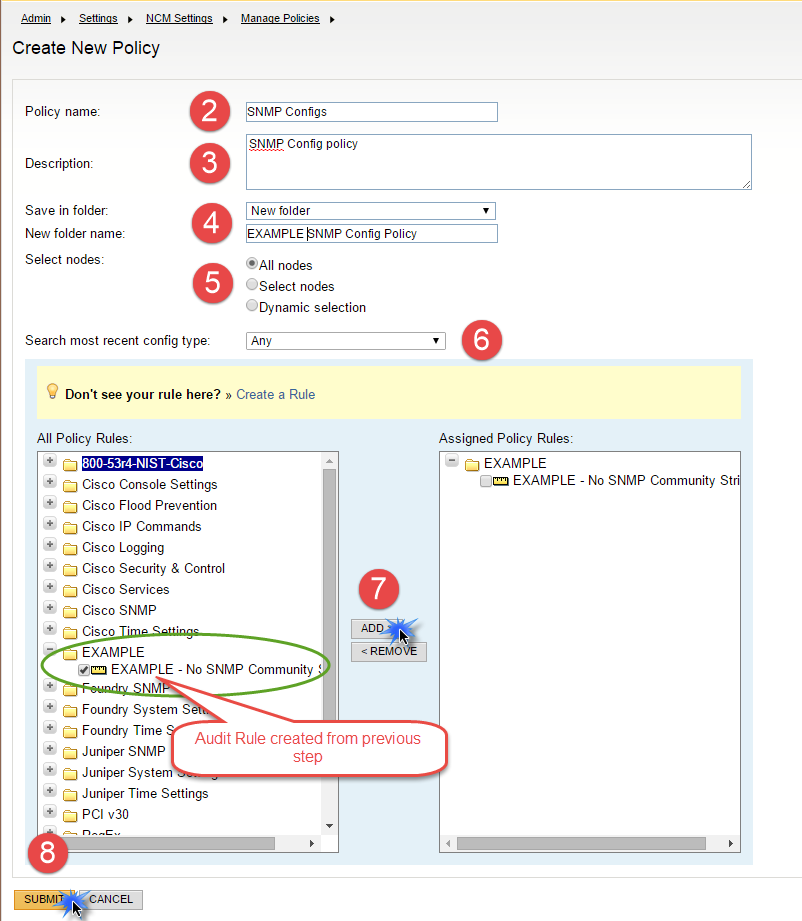This screenshot has height=921, width=802.
Task: Click the EXAMPLE - No SNMP Community text in Assigned Policy Rules
Action: coord(626,480)
